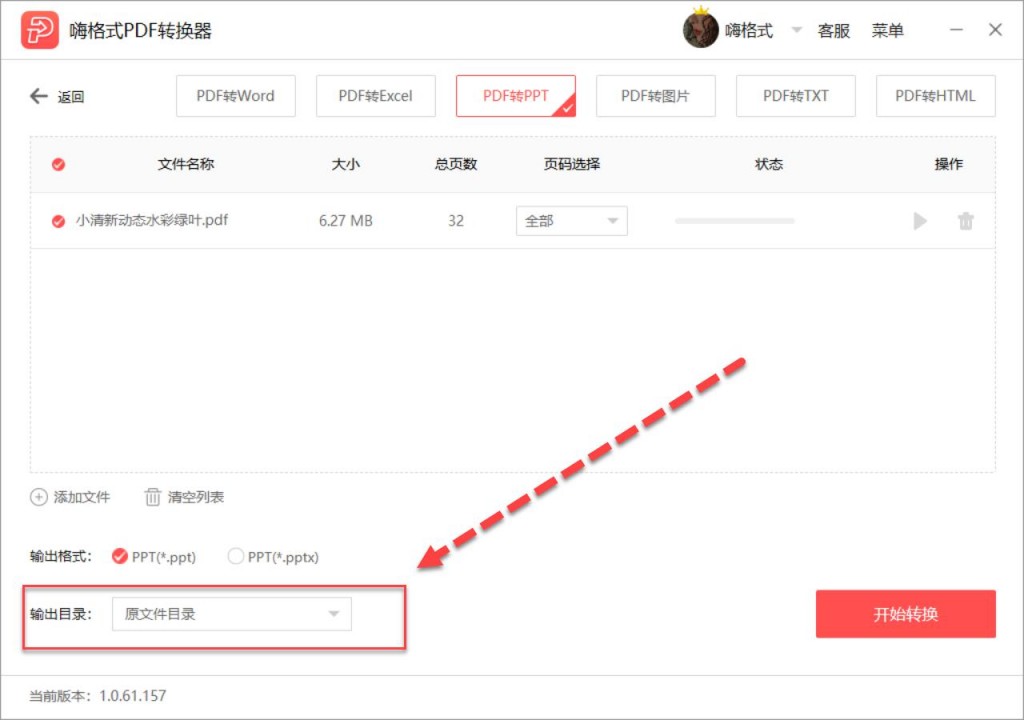
Task: Toggle the select-all checkbox in the table header
Action: click(58, 164)
